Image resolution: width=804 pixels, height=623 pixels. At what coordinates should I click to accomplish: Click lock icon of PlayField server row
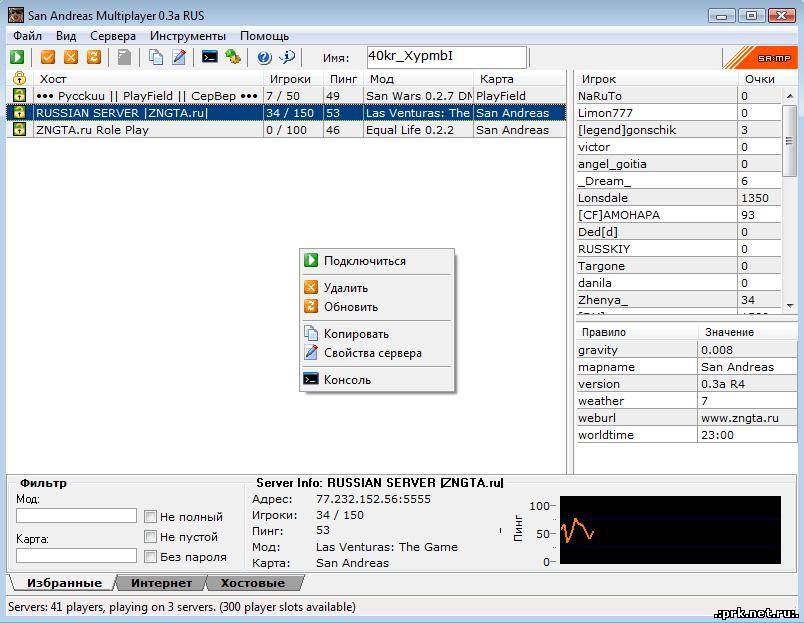[x=19, y=95]
